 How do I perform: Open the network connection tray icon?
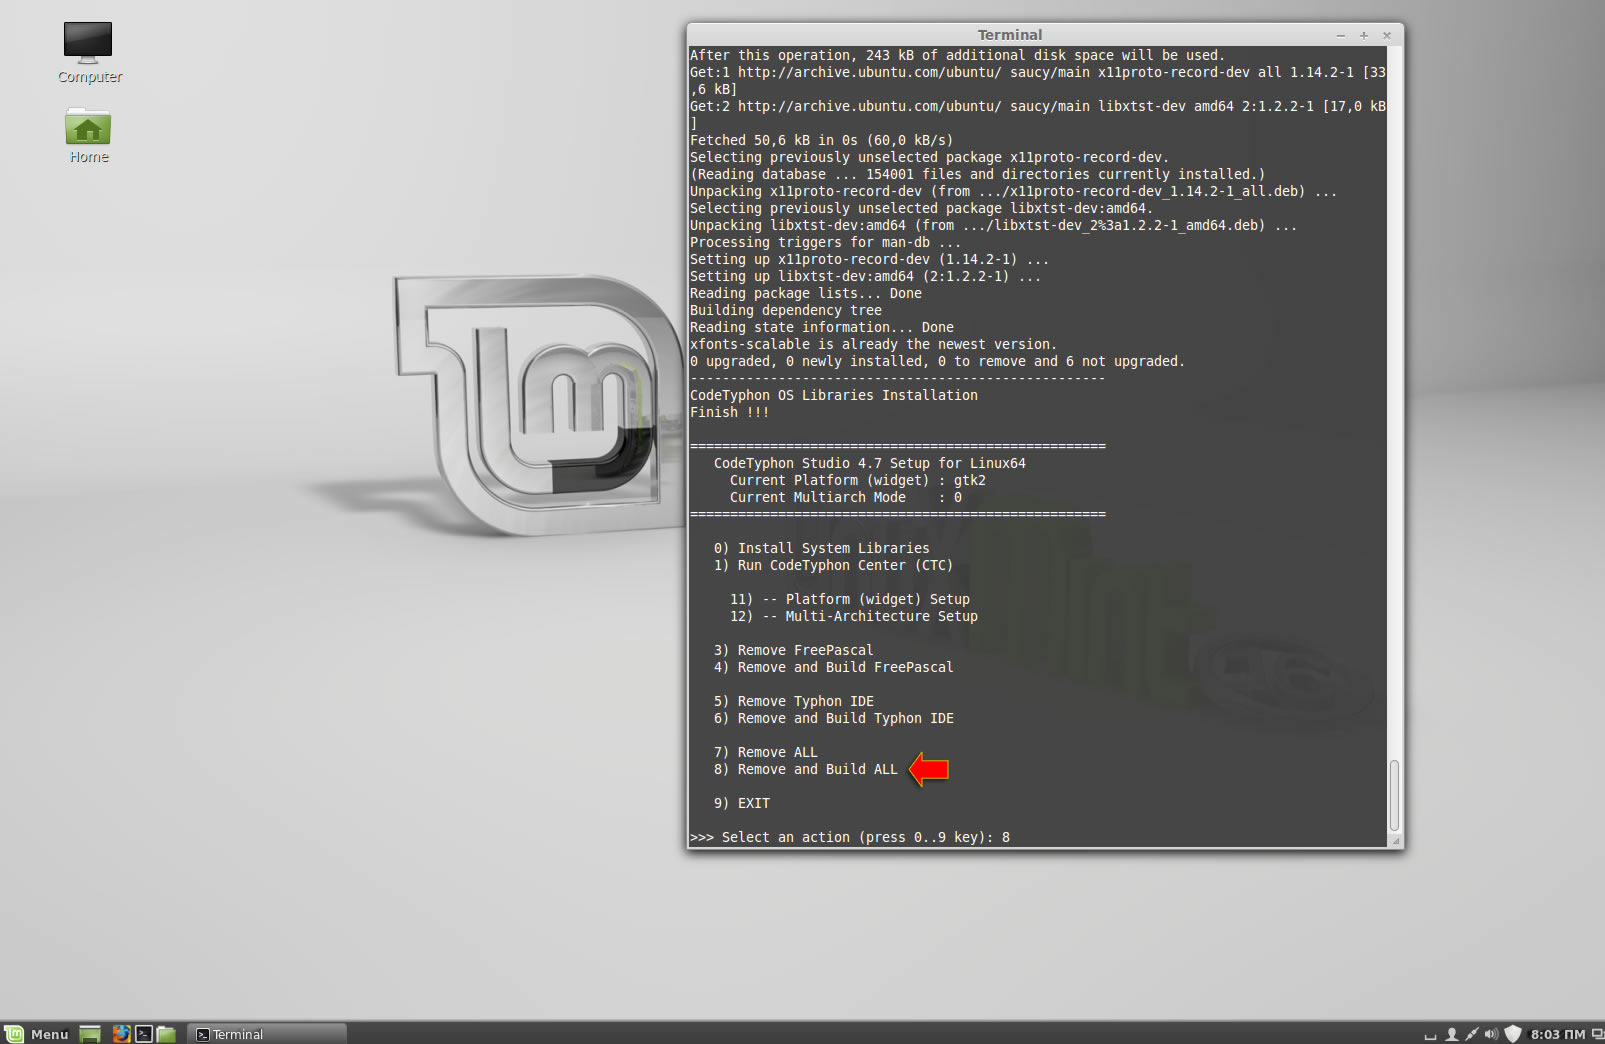(1472, 1034)
